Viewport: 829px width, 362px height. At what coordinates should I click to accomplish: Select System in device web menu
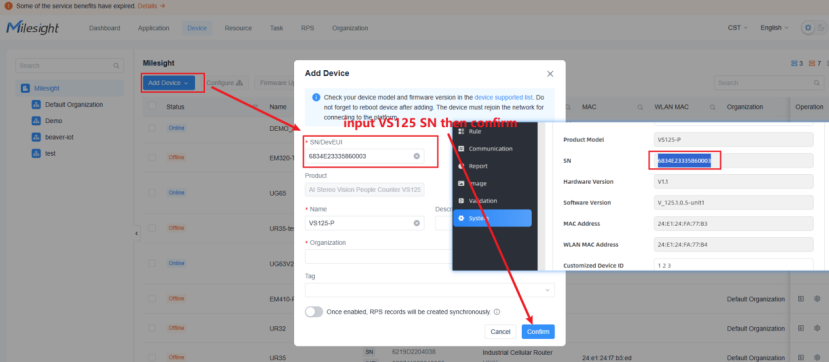[492, 218]
